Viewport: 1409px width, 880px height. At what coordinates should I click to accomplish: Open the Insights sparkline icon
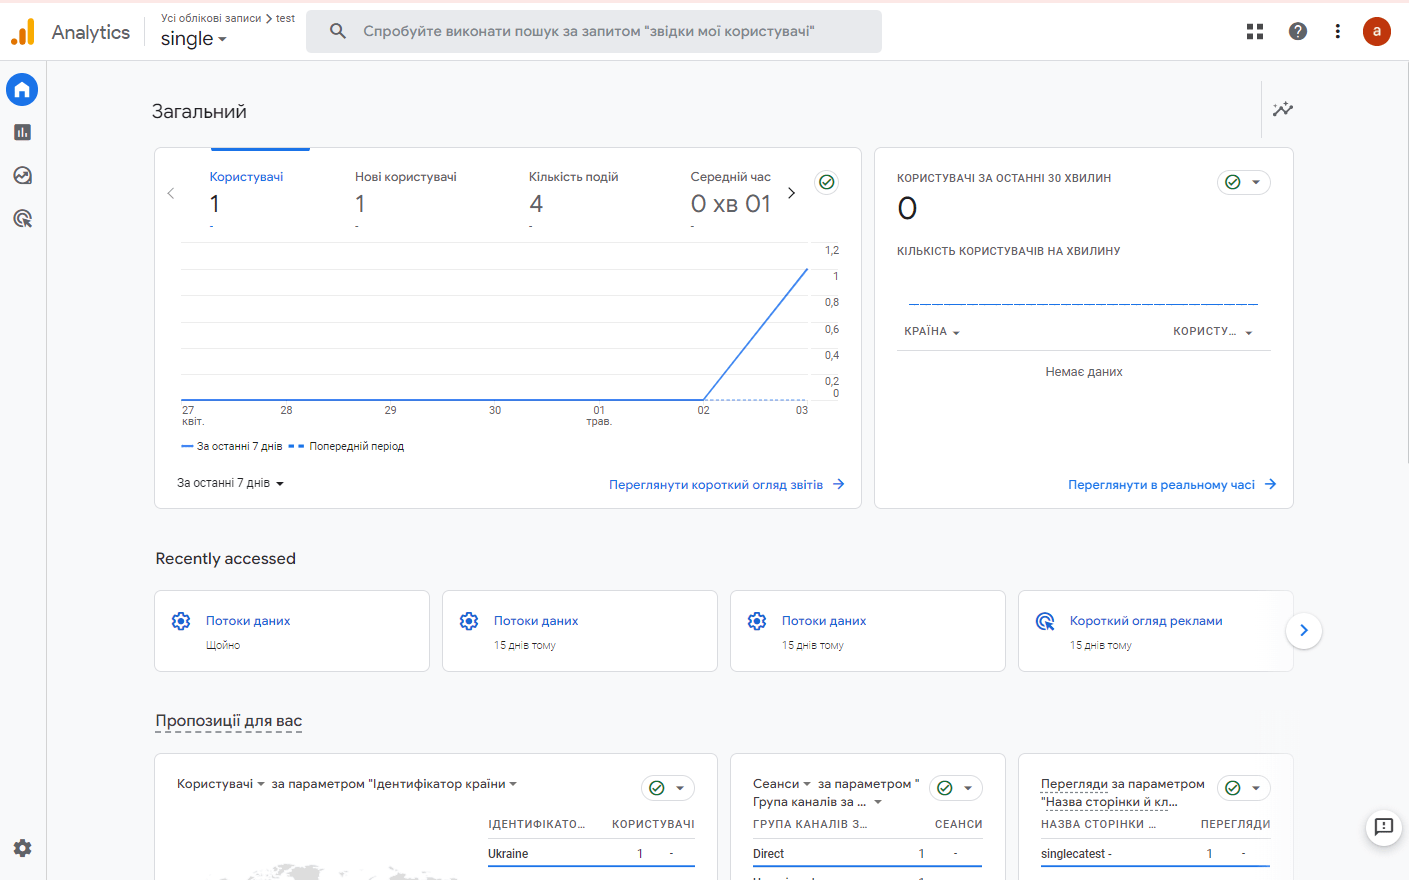[1283, 109]
